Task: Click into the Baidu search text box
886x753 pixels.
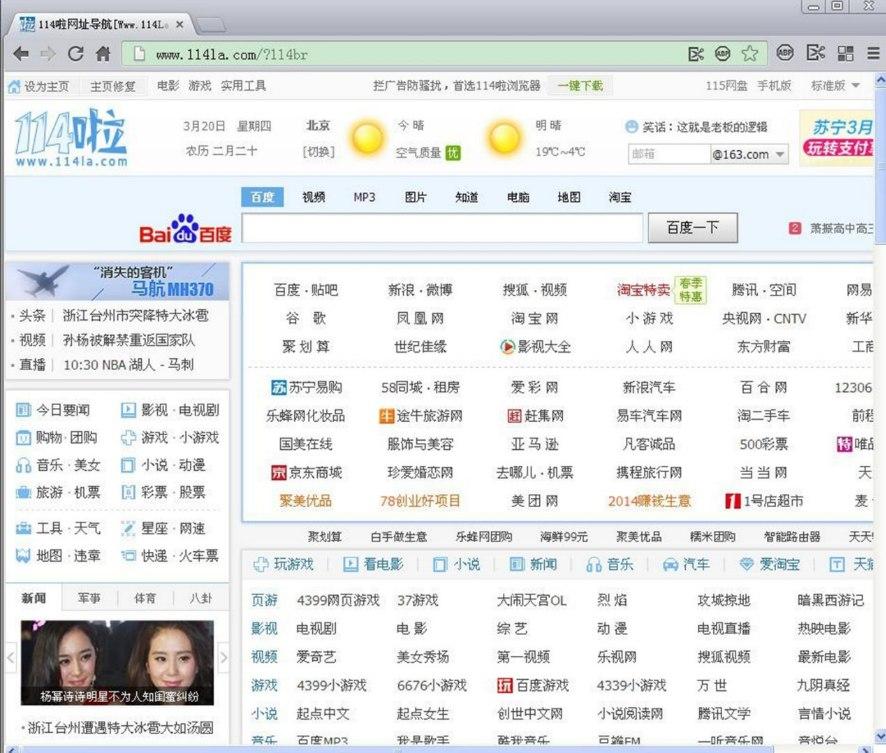Action: (x=442, y=228)
